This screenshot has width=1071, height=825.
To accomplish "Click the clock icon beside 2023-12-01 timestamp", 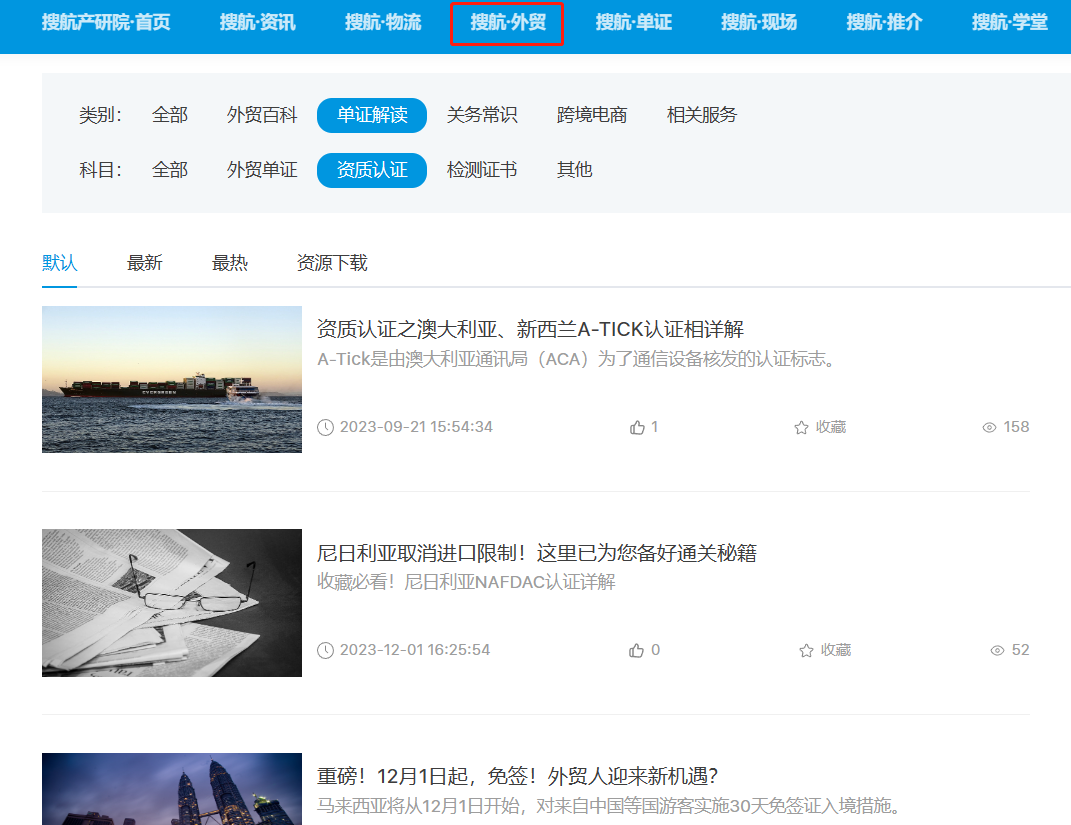I will tap(325, 651).
